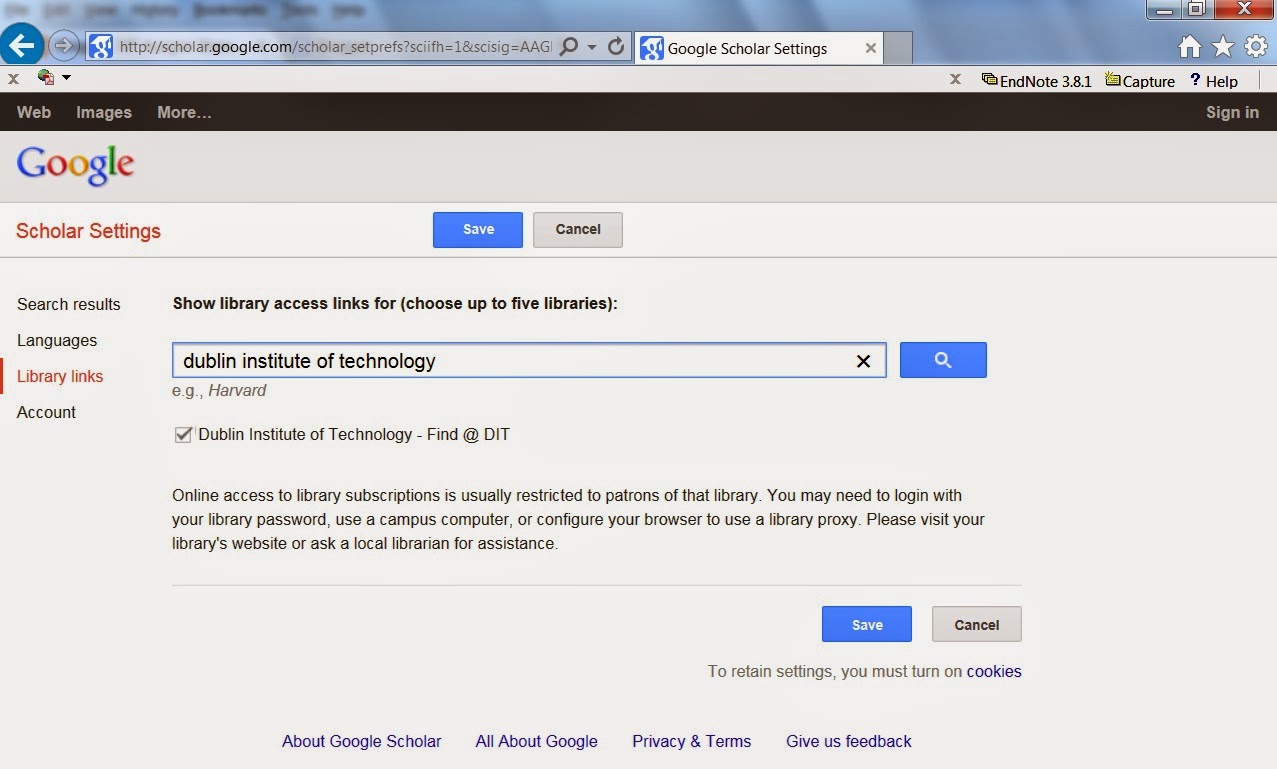This screenshot has width=1277, height=769.
Task: Click the 'e.g., Harvard' hint text
Action: (219, 391)
